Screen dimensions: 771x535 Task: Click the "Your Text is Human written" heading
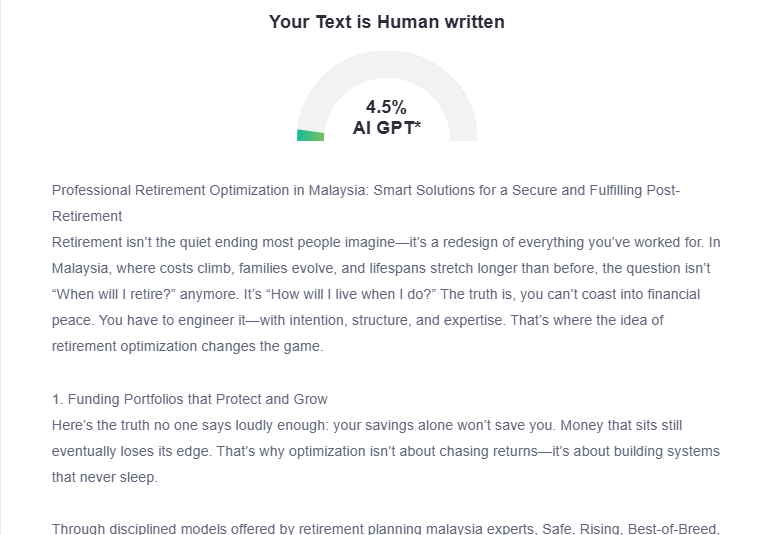coord(386,21)
